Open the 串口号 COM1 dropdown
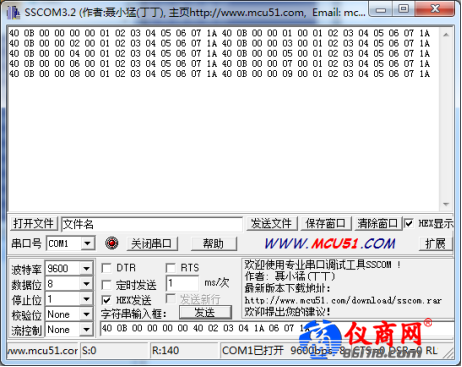 88,244
